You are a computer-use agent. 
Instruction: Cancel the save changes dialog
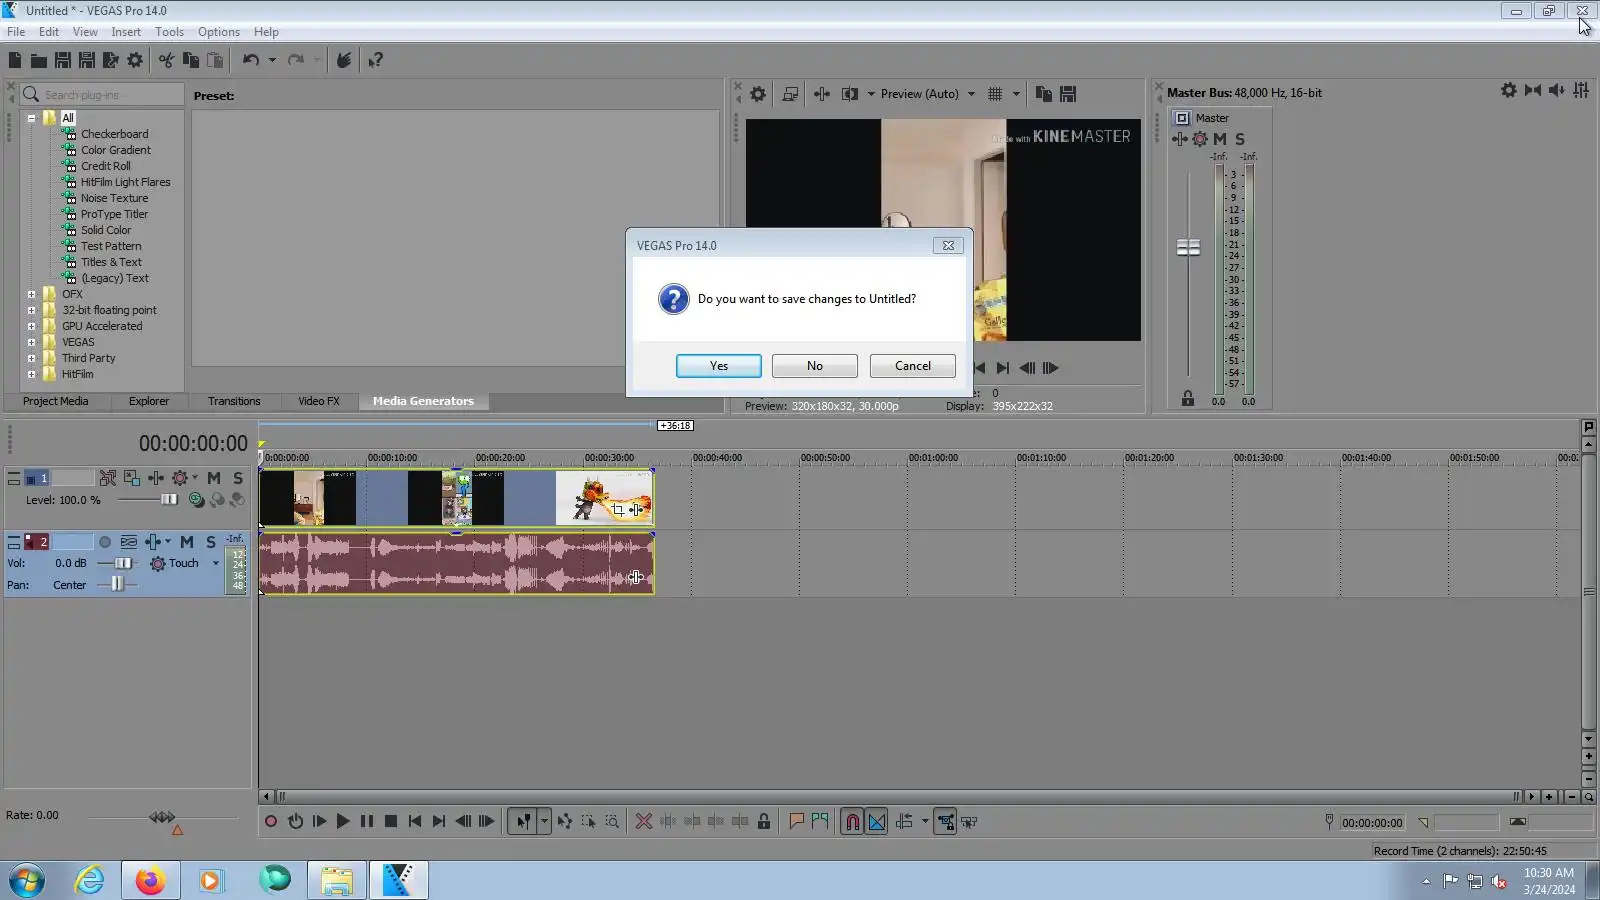[913, 366]
